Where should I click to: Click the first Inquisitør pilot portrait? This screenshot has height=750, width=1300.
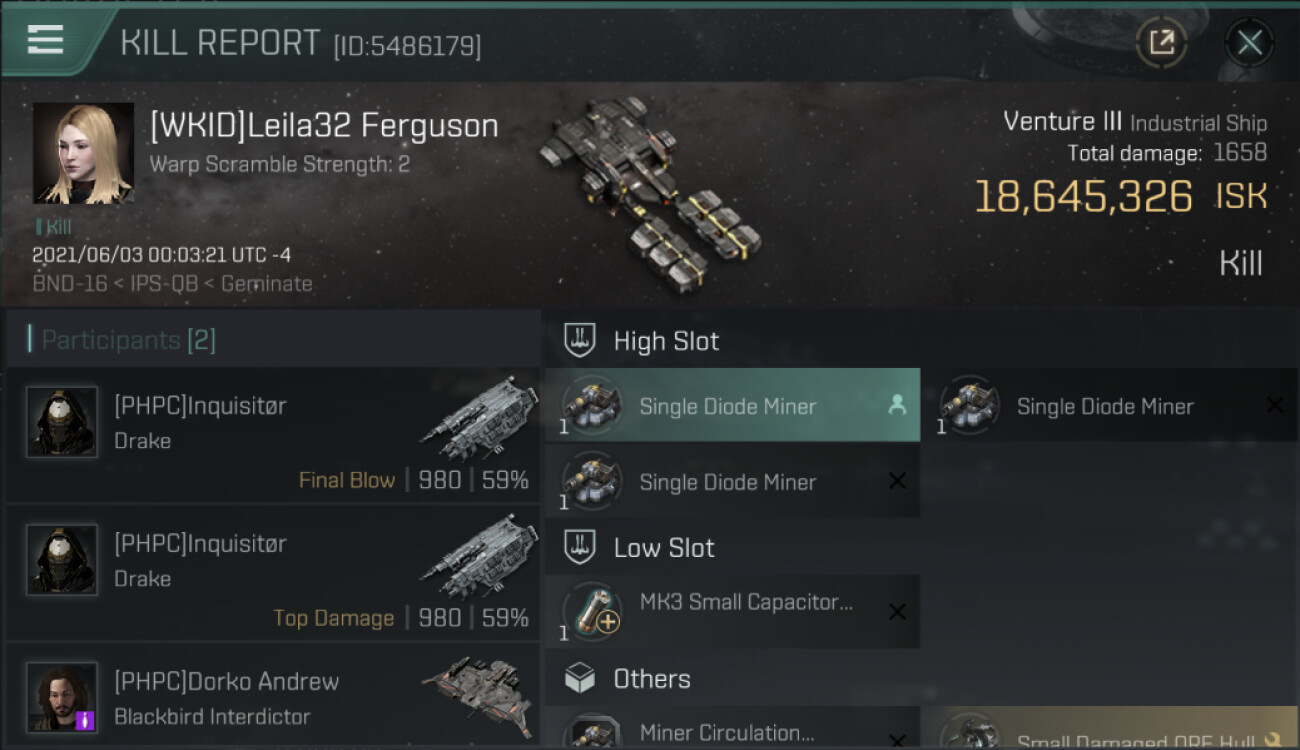coord(62,422)
